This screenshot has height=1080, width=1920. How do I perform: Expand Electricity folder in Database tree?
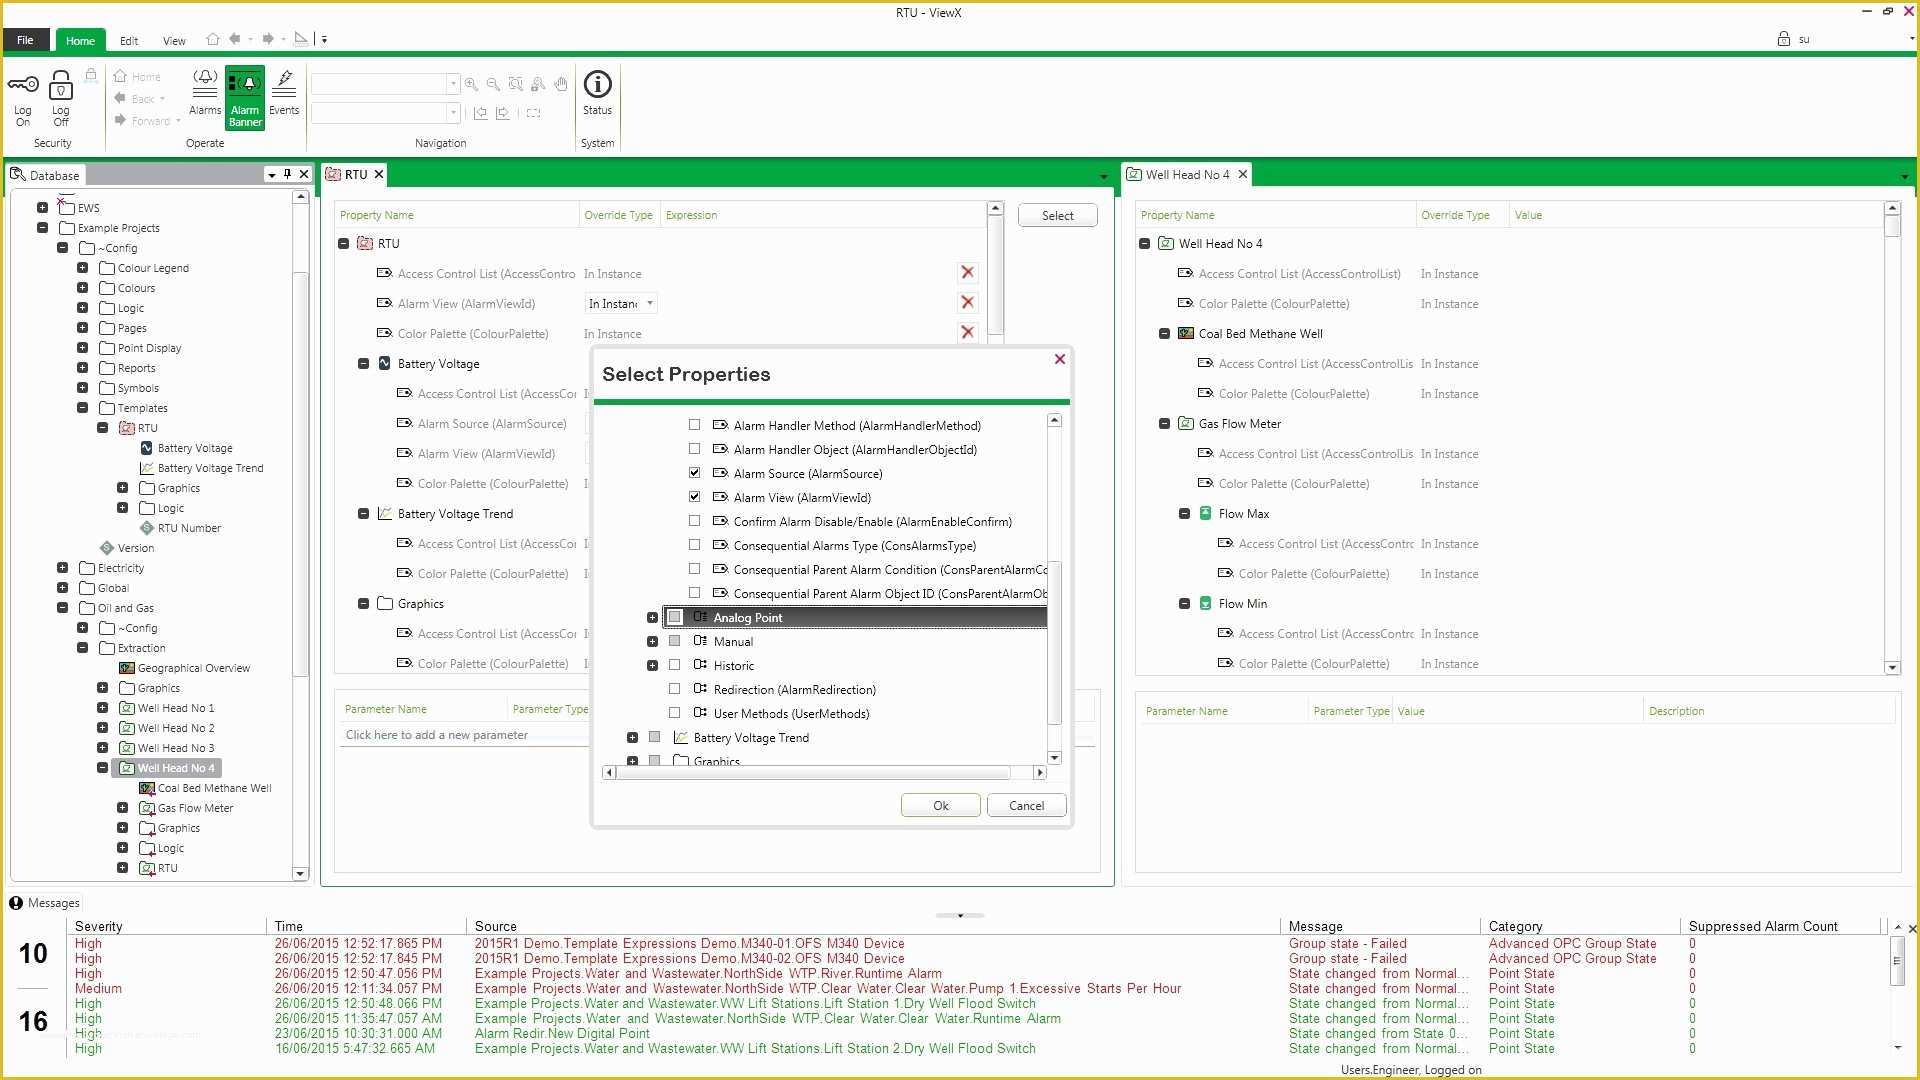62,568
